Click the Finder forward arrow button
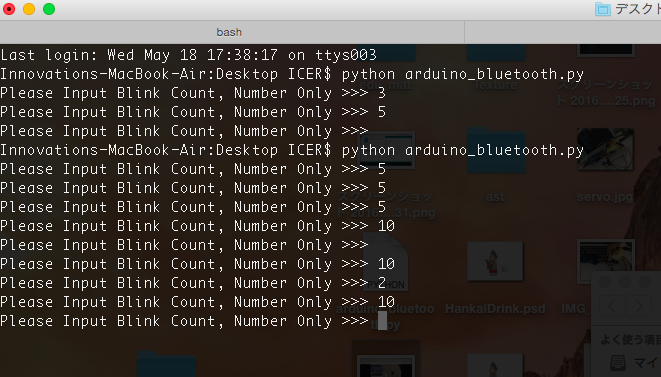This screenshot has width=661, height=377. (639, 306)
